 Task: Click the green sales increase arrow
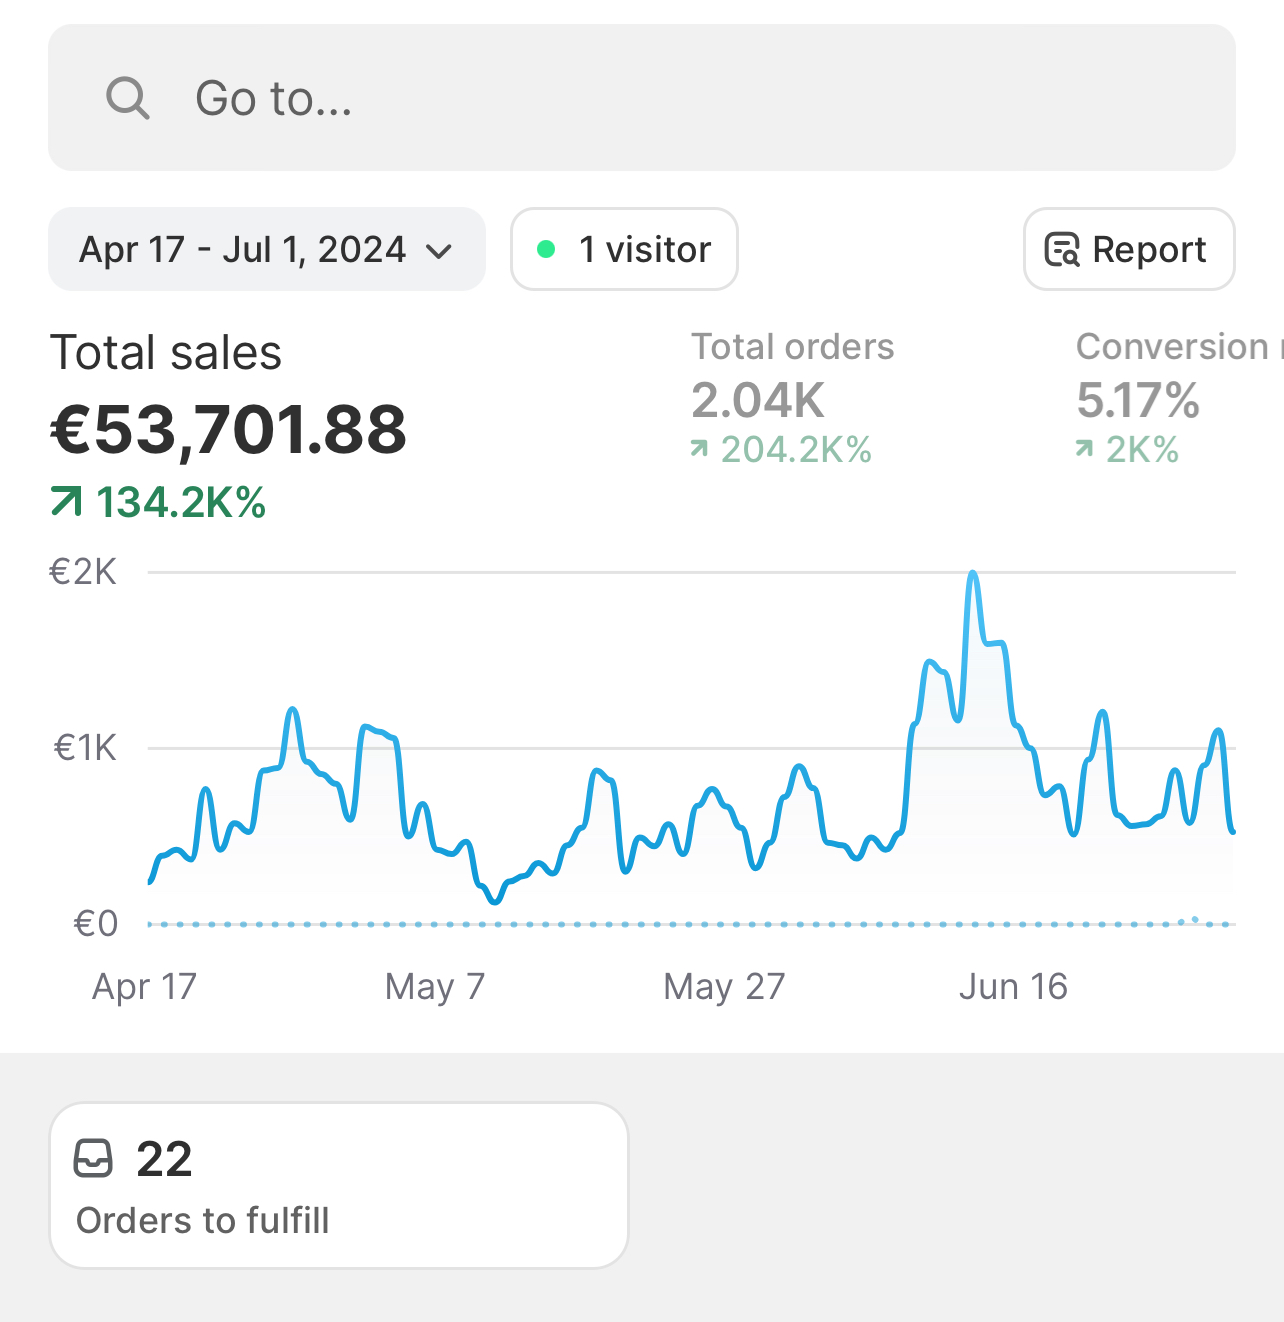(67, 501)
